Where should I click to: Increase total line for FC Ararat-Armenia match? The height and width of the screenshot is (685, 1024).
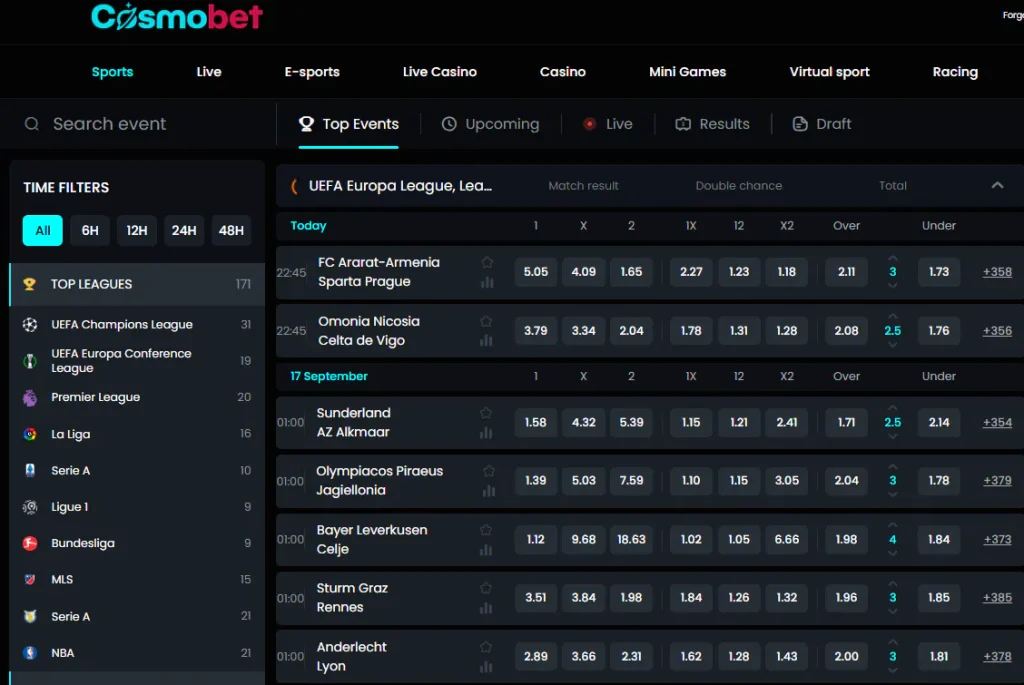tap(893, 258)
